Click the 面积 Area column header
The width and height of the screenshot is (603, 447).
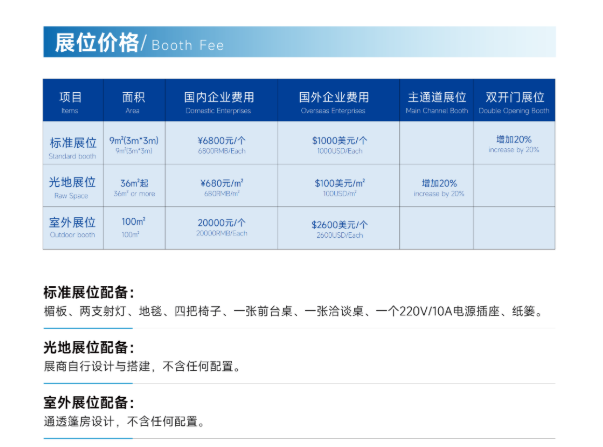tap(133, 101)
